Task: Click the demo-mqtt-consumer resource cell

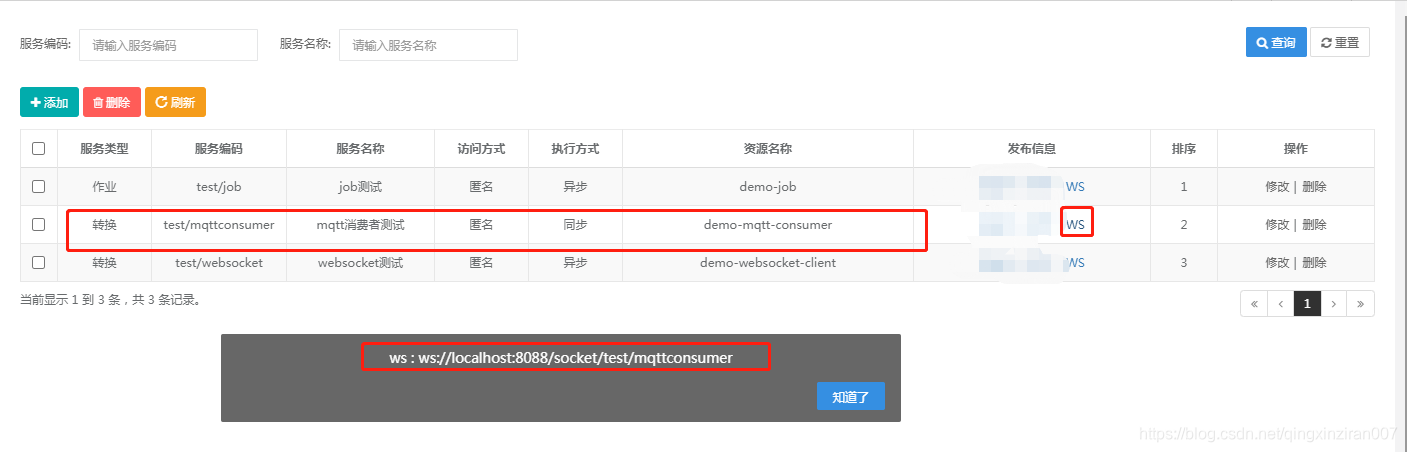Action: (x=768, y=224)
